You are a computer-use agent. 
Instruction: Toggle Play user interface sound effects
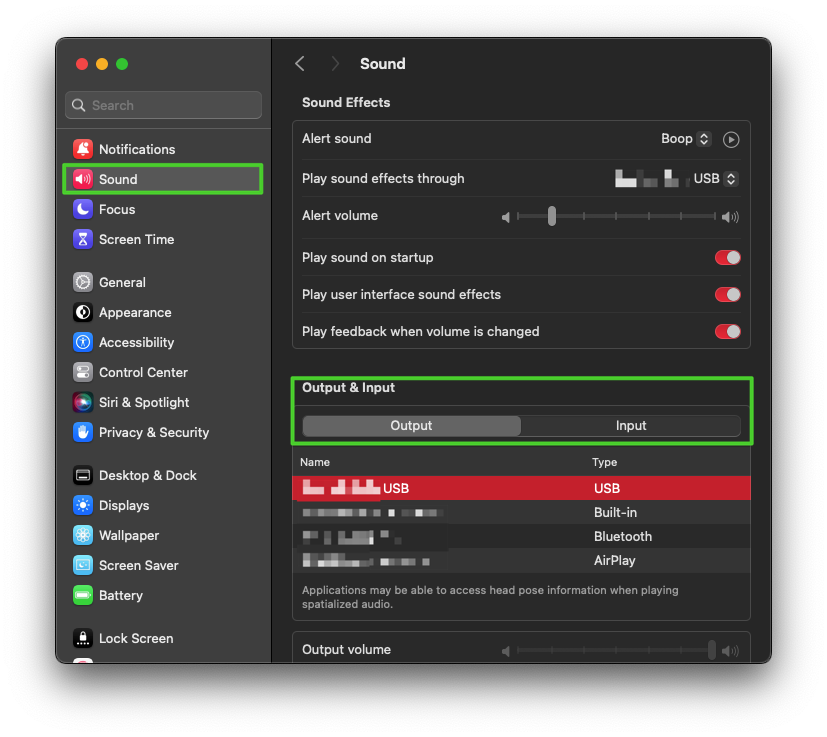pos(727,295)
